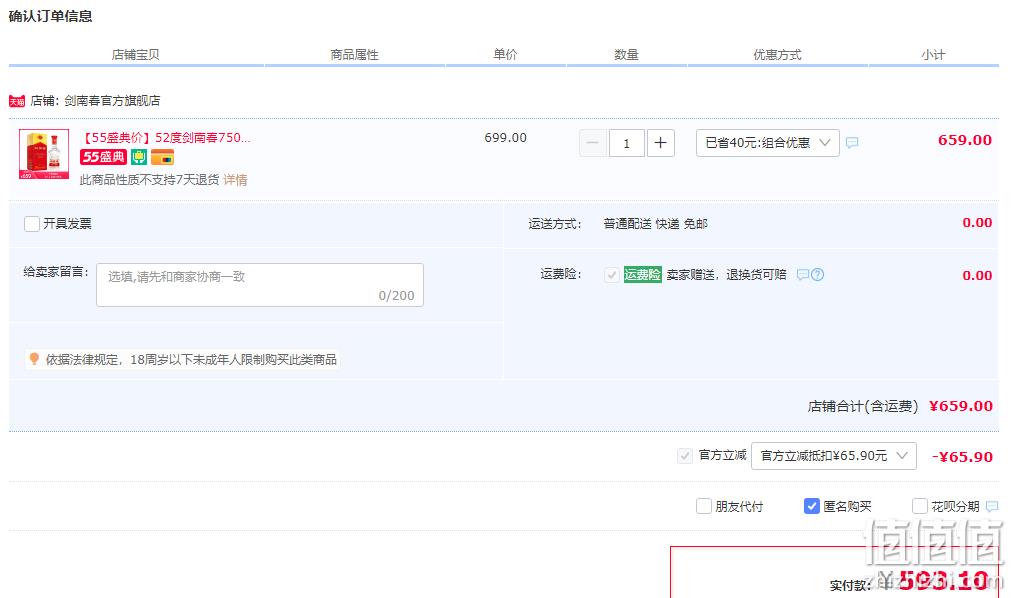
Task: Click the green 运费险 tag
Action: [x=643, y=275]
